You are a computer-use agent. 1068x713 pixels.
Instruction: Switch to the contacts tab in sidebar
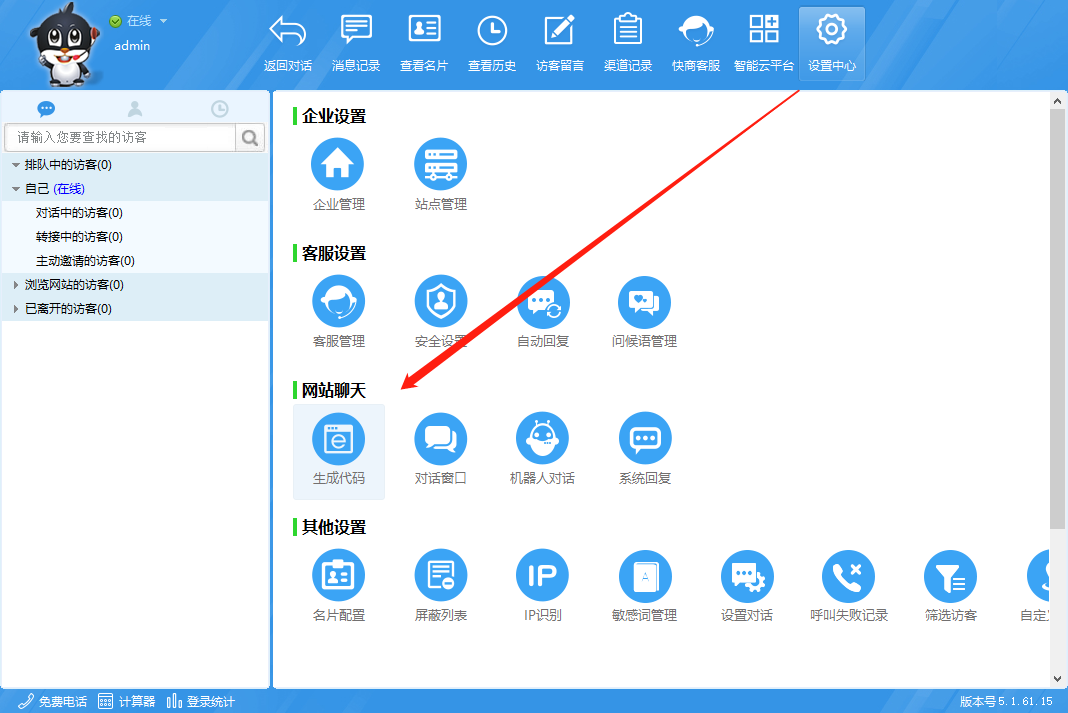pyautogui.click(x=135, y=109)
